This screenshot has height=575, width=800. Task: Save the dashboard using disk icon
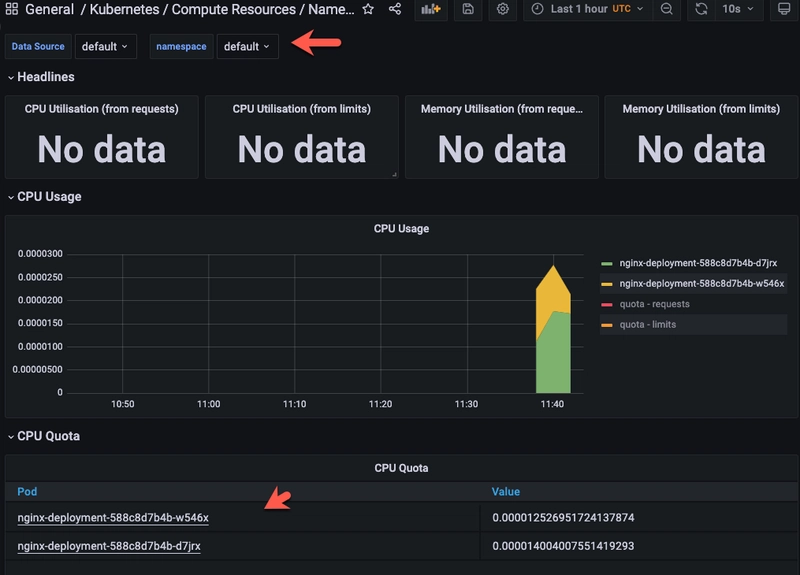pyautogui.click(x=468, y=9)
